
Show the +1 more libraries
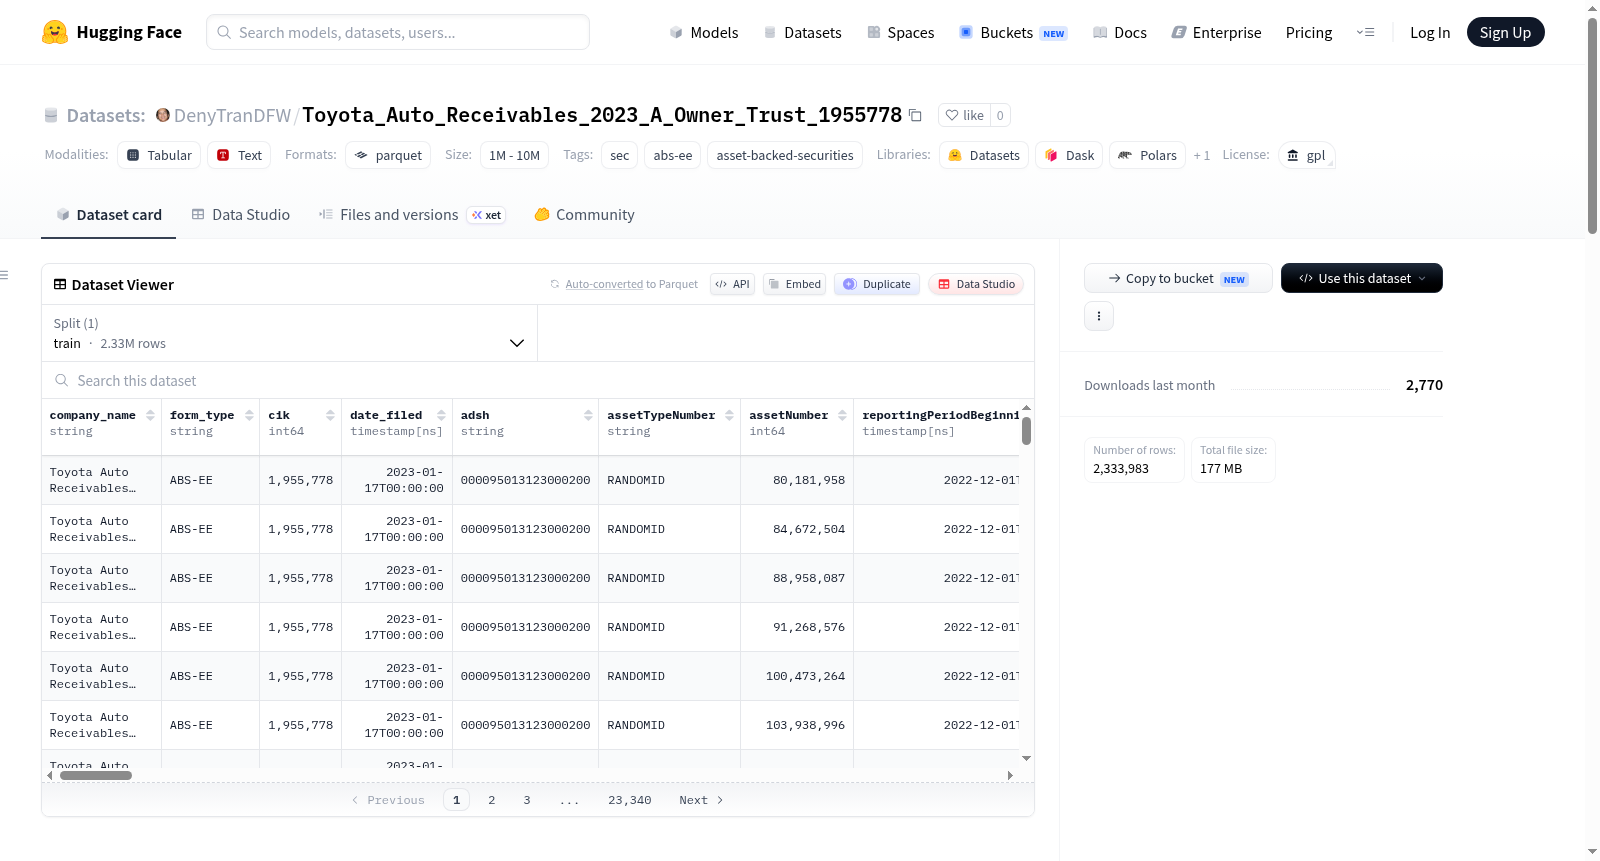click(x=1202, y=156)
